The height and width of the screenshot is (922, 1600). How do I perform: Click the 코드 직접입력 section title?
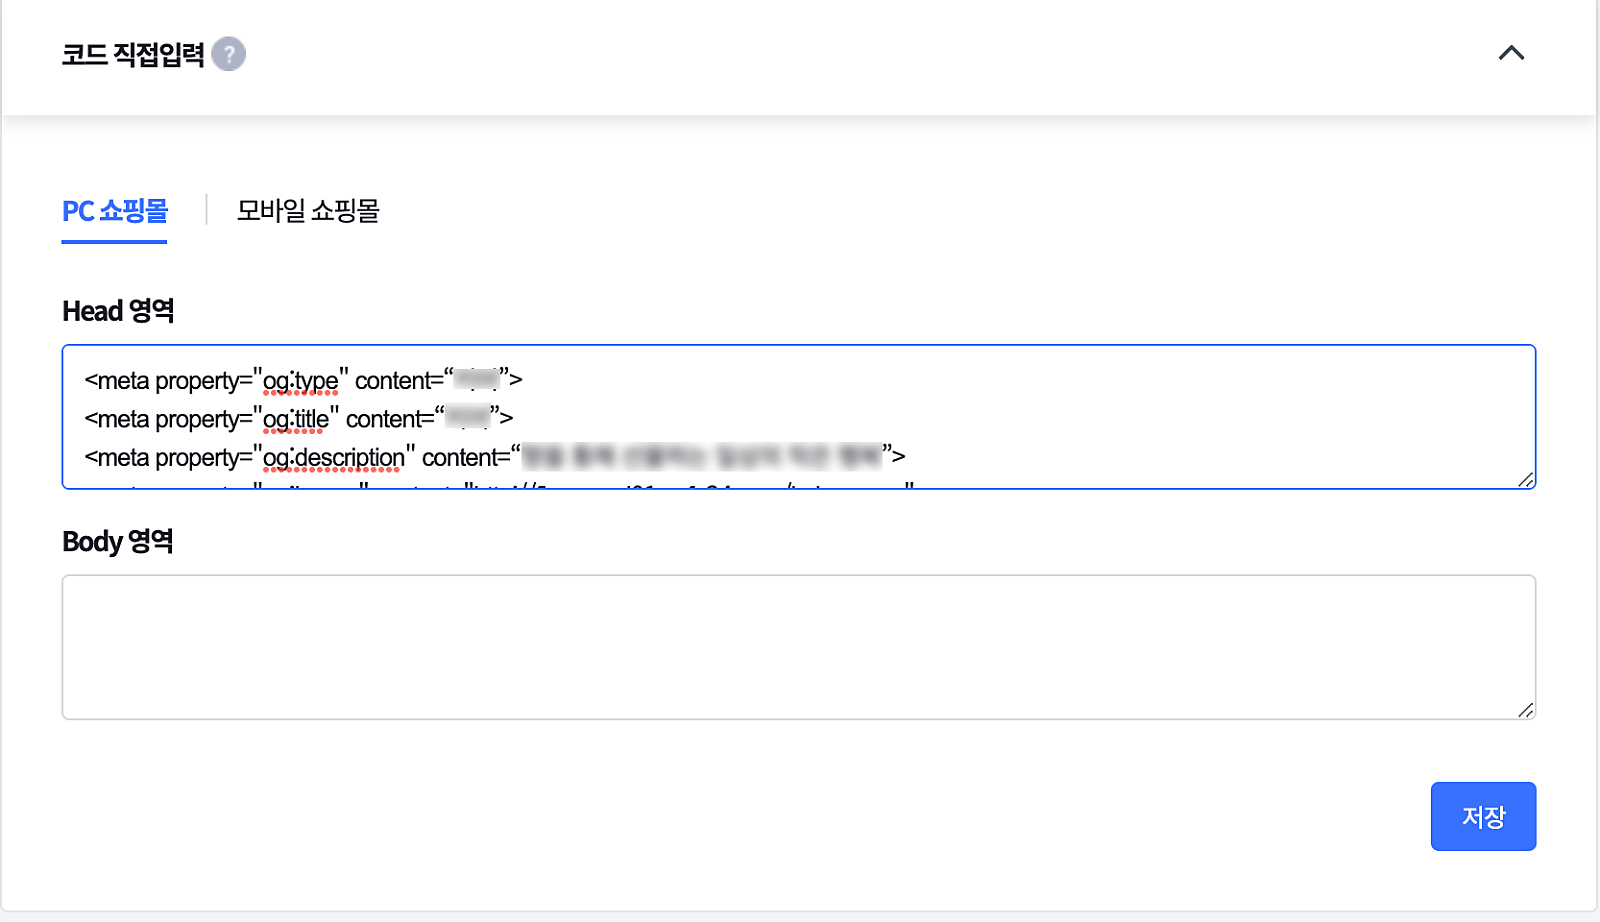pos(133,54)
